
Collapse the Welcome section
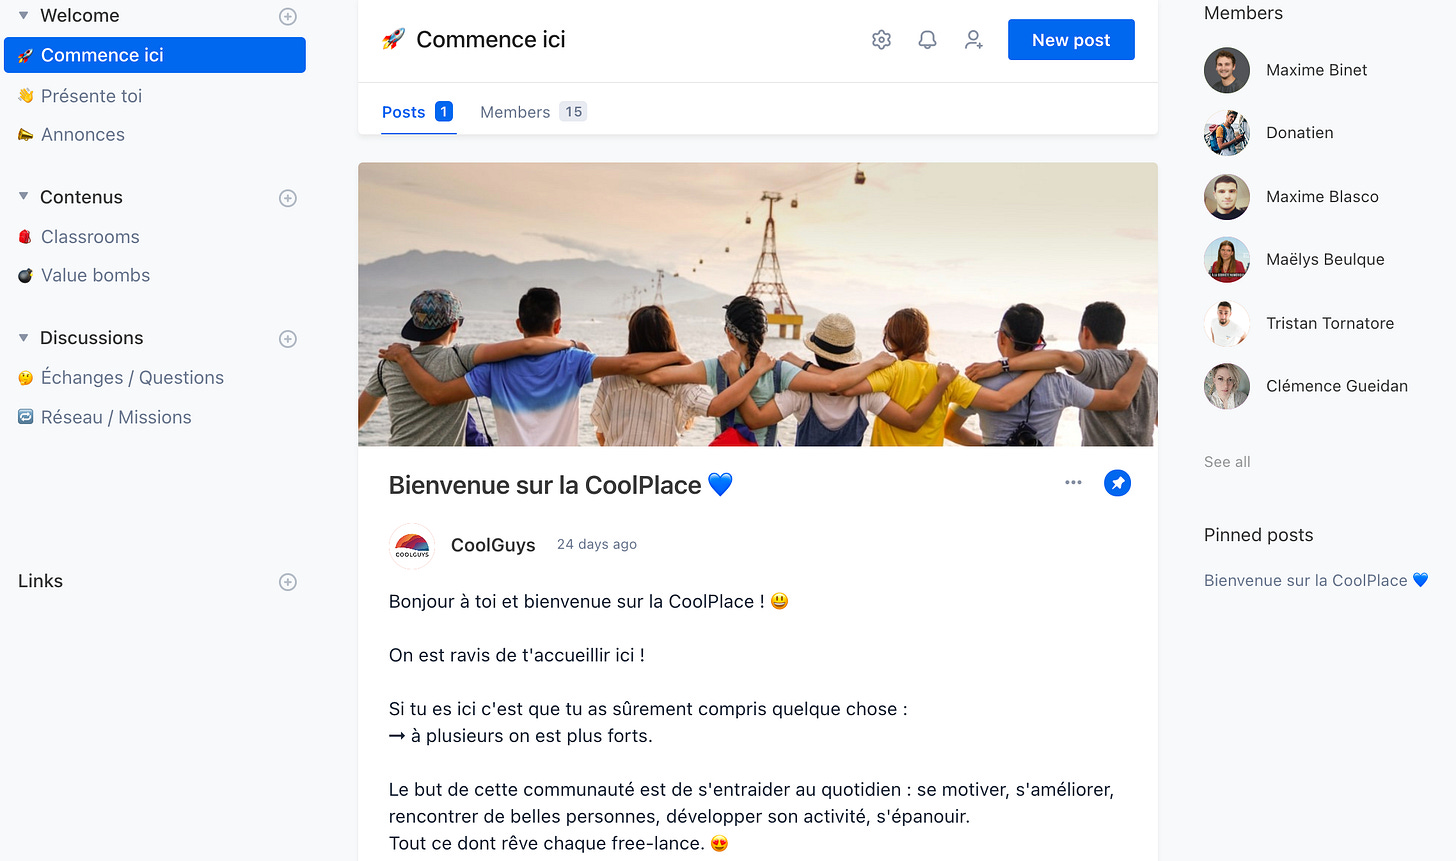coord(24,16)
